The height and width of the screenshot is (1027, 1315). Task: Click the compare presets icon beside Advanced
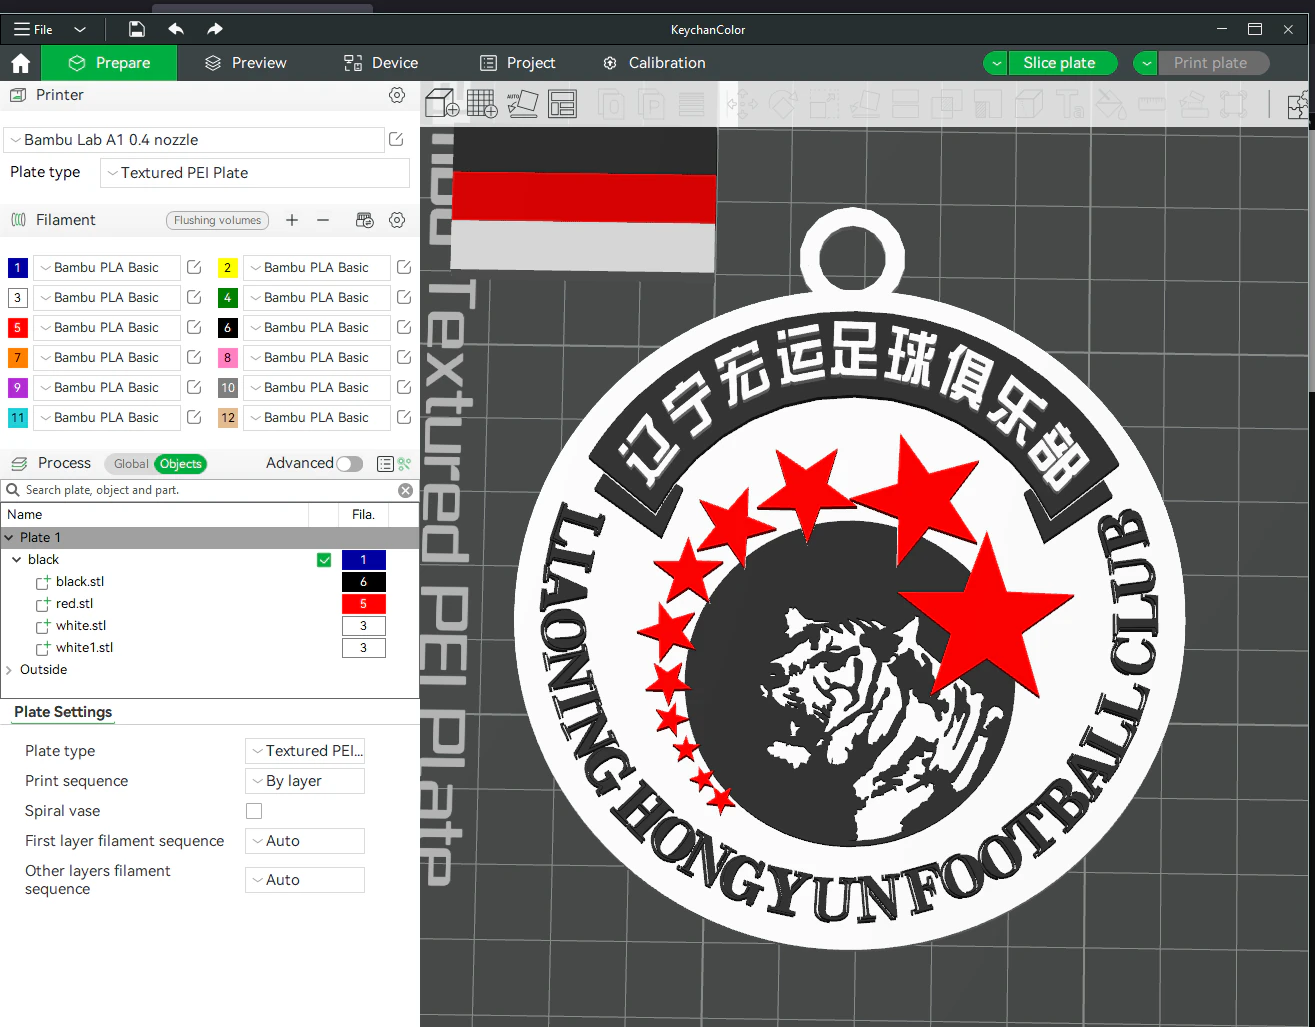pos(404,464)
